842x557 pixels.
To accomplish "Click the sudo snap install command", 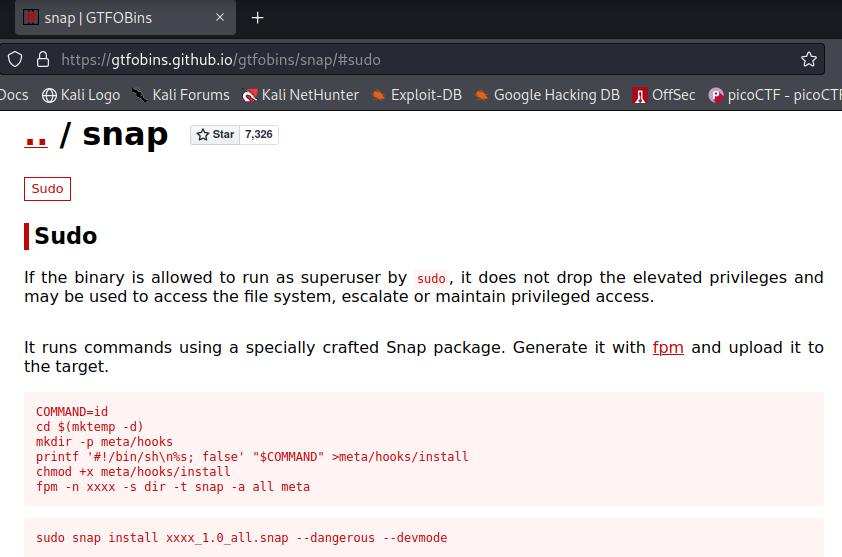I will [x=242, y=538].
